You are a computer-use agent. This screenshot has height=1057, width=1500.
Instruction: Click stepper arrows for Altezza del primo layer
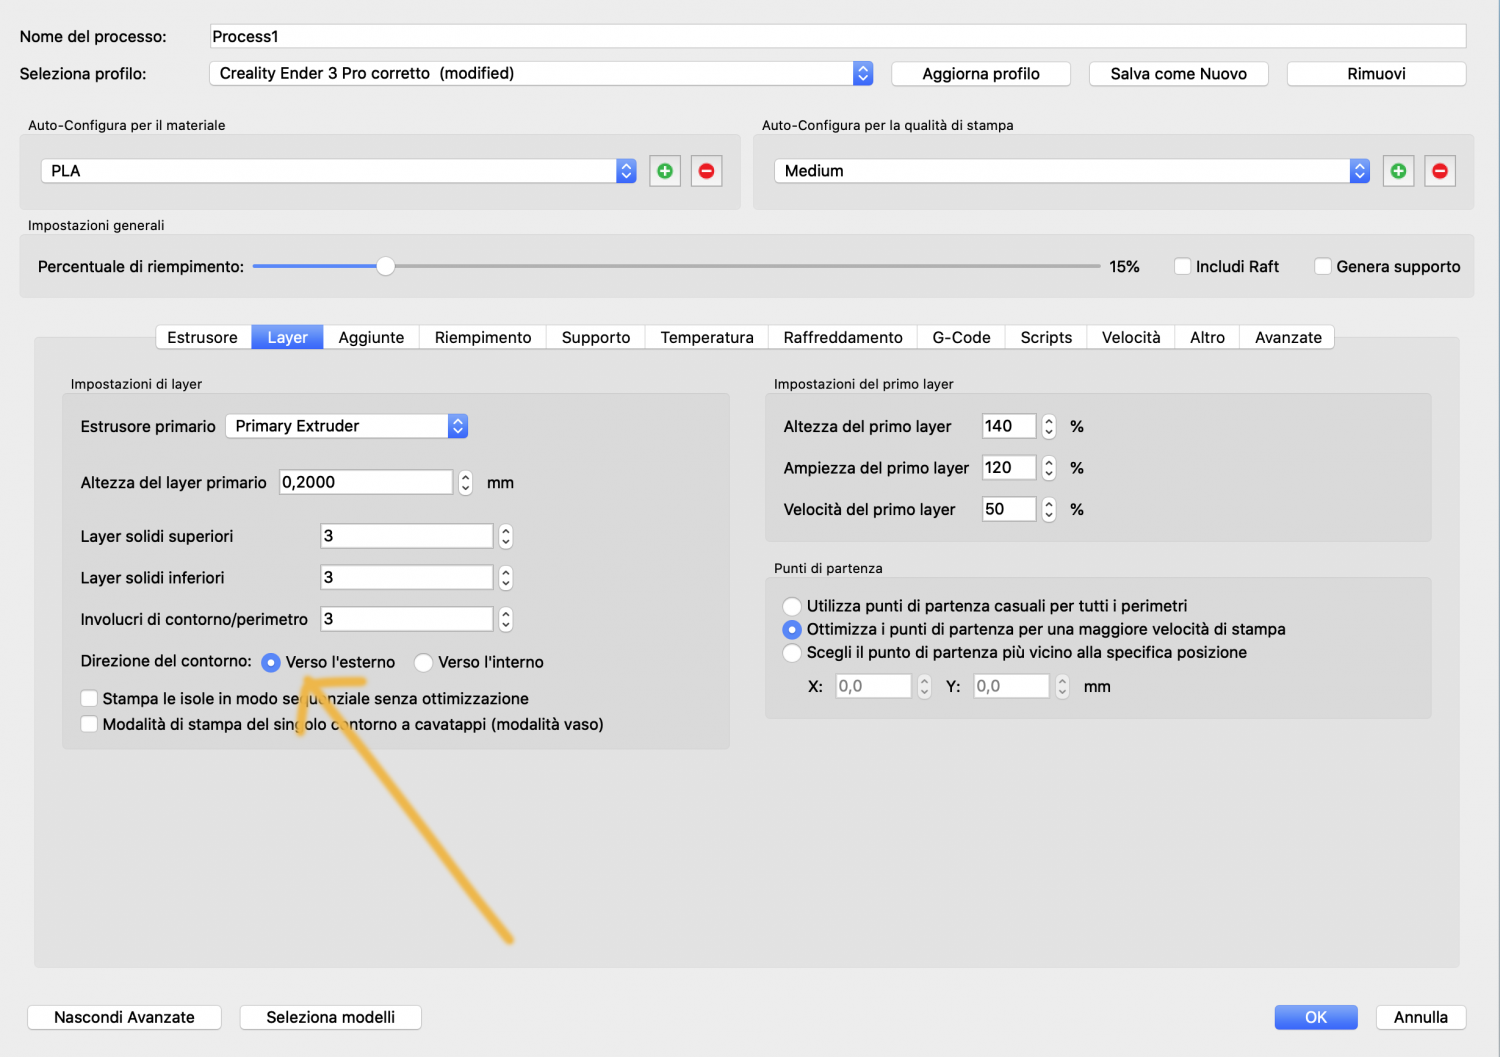pyautogui.click(x=1048, y=427)
